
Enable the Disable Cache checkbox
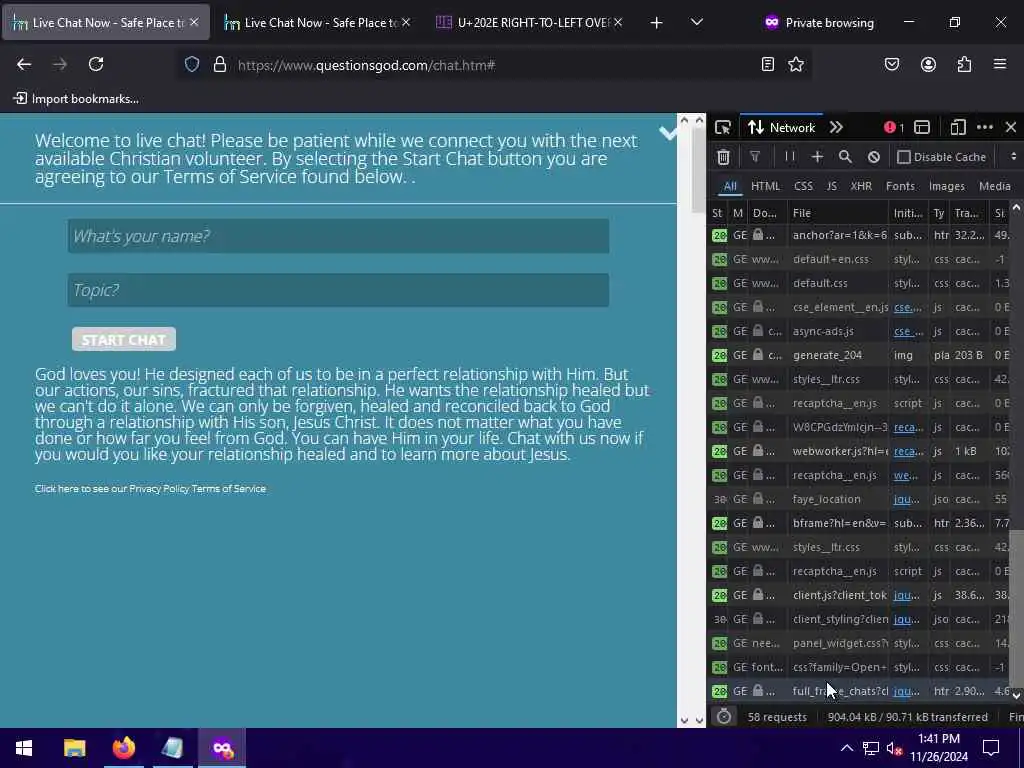click(903, 157)
